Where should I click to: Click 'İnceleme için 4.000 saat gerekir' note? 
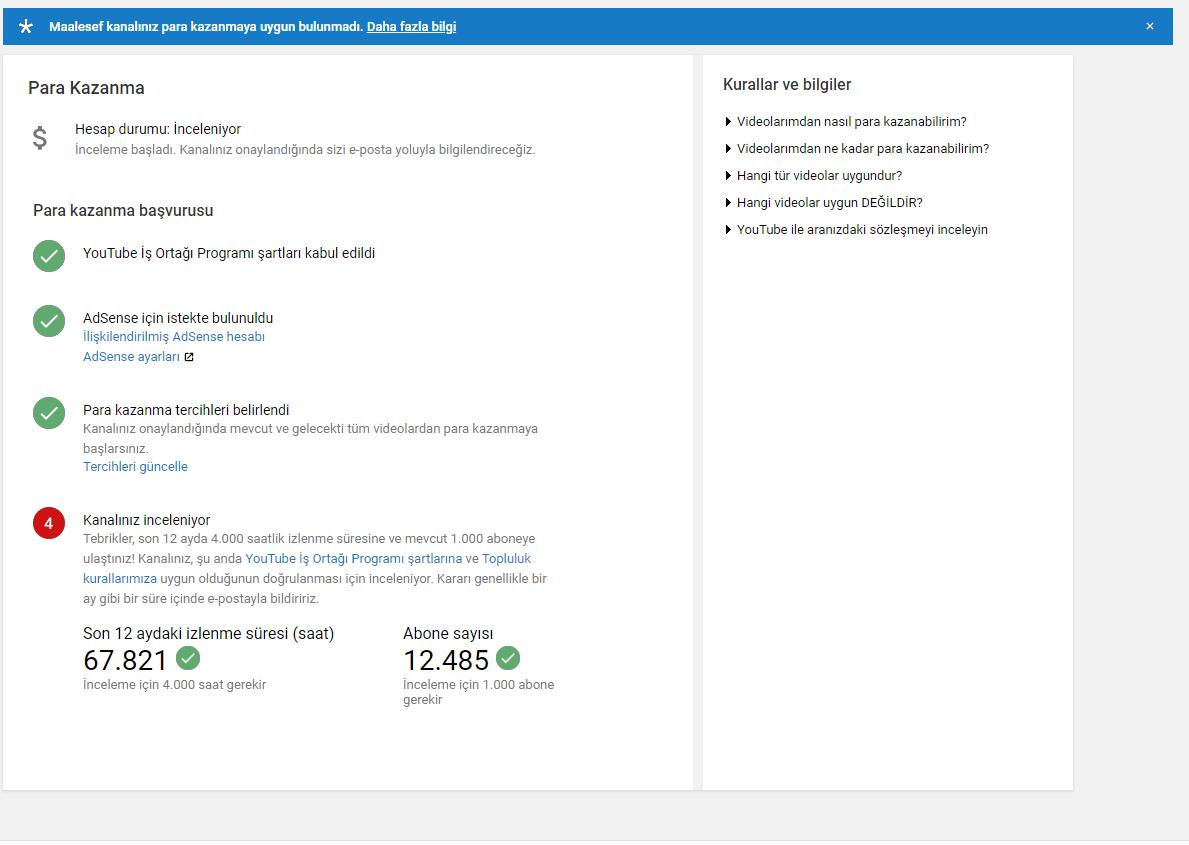(174, 685)
